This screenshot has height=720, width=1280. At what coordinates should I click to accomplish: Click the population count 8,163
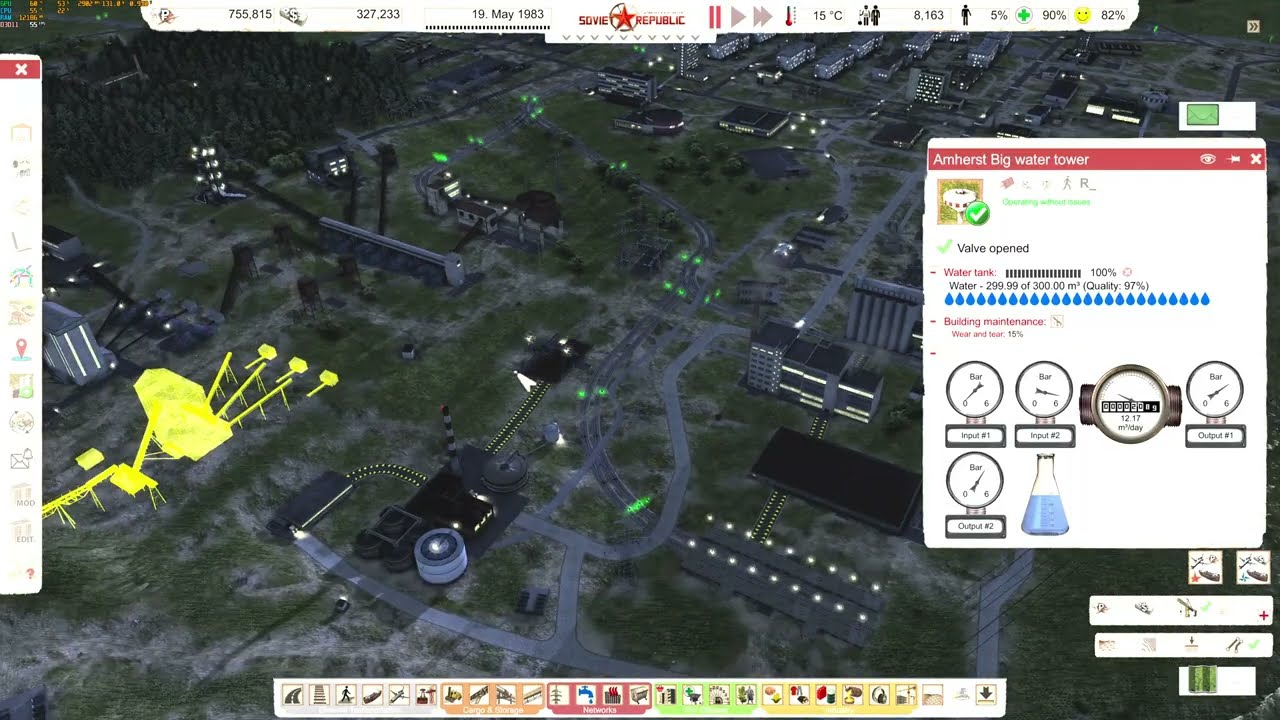[x=928, y=15]
